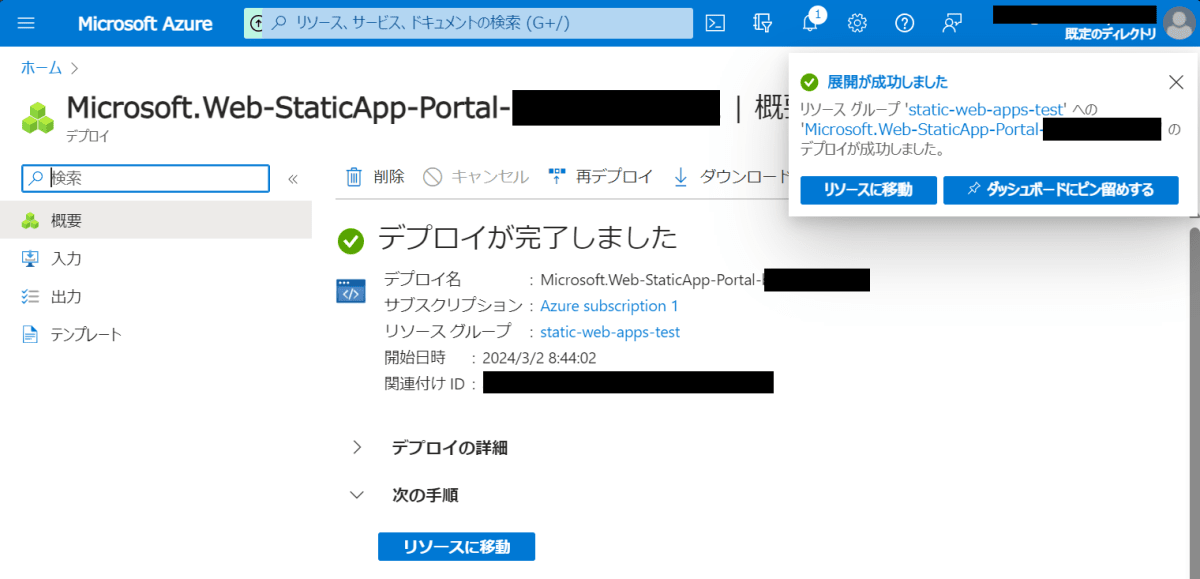Open the hamburger portal menu

click(27, 23)
